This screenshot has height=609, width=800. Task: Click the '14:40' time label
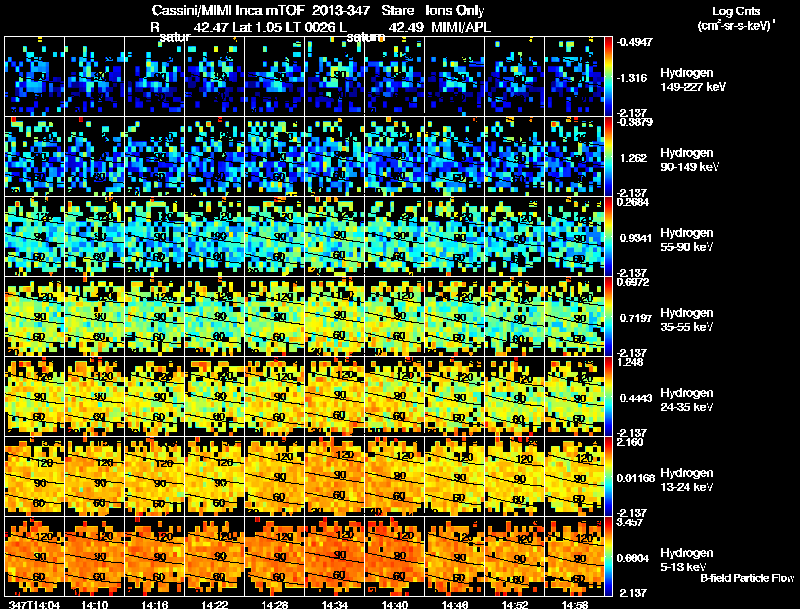395,604
